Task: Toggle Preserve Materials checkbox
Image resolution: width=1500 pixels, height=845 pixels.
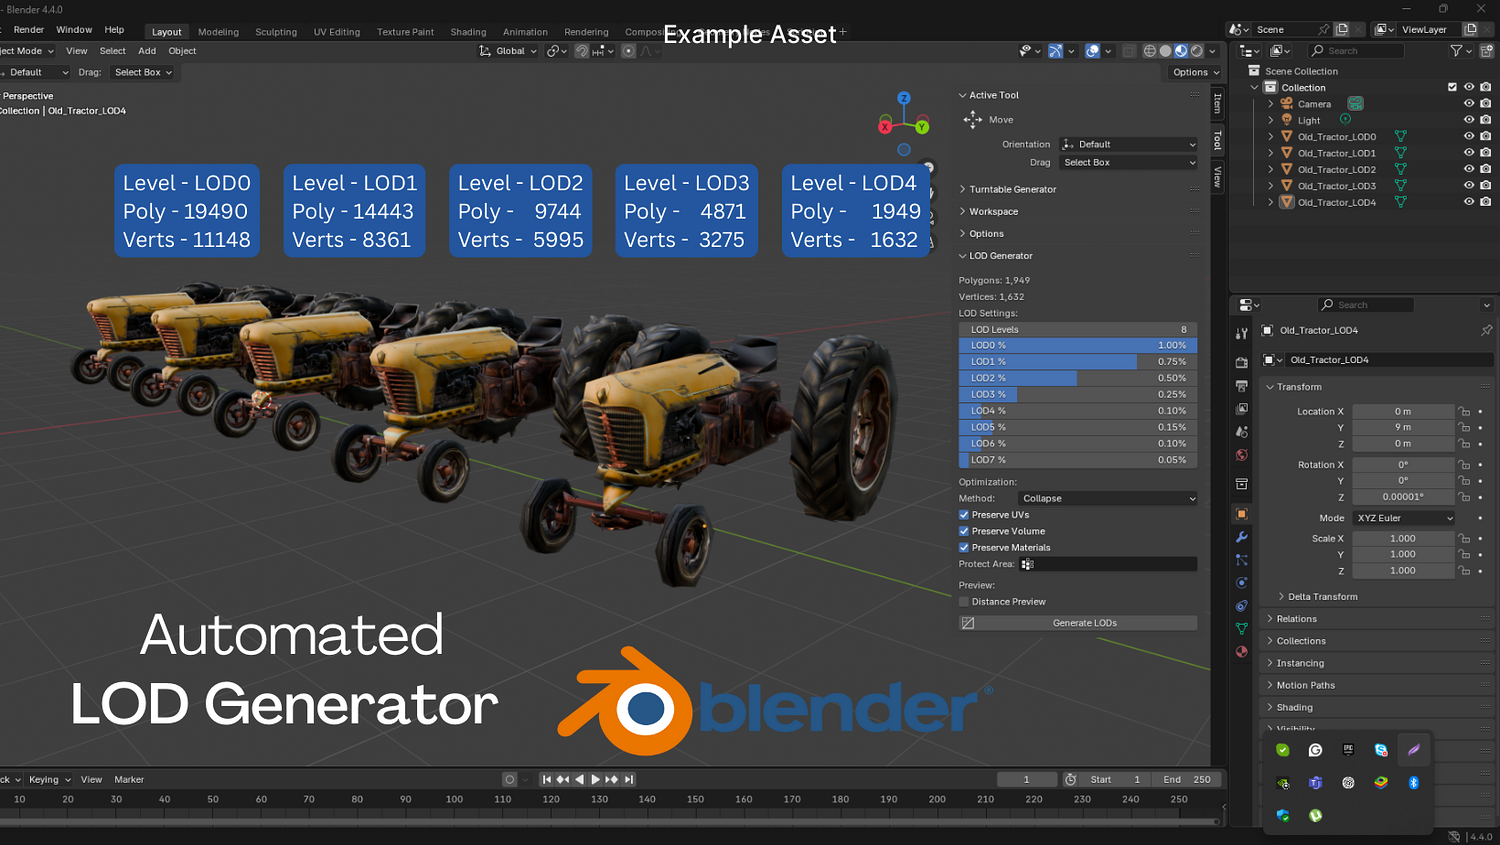Action: coord(964,548)
